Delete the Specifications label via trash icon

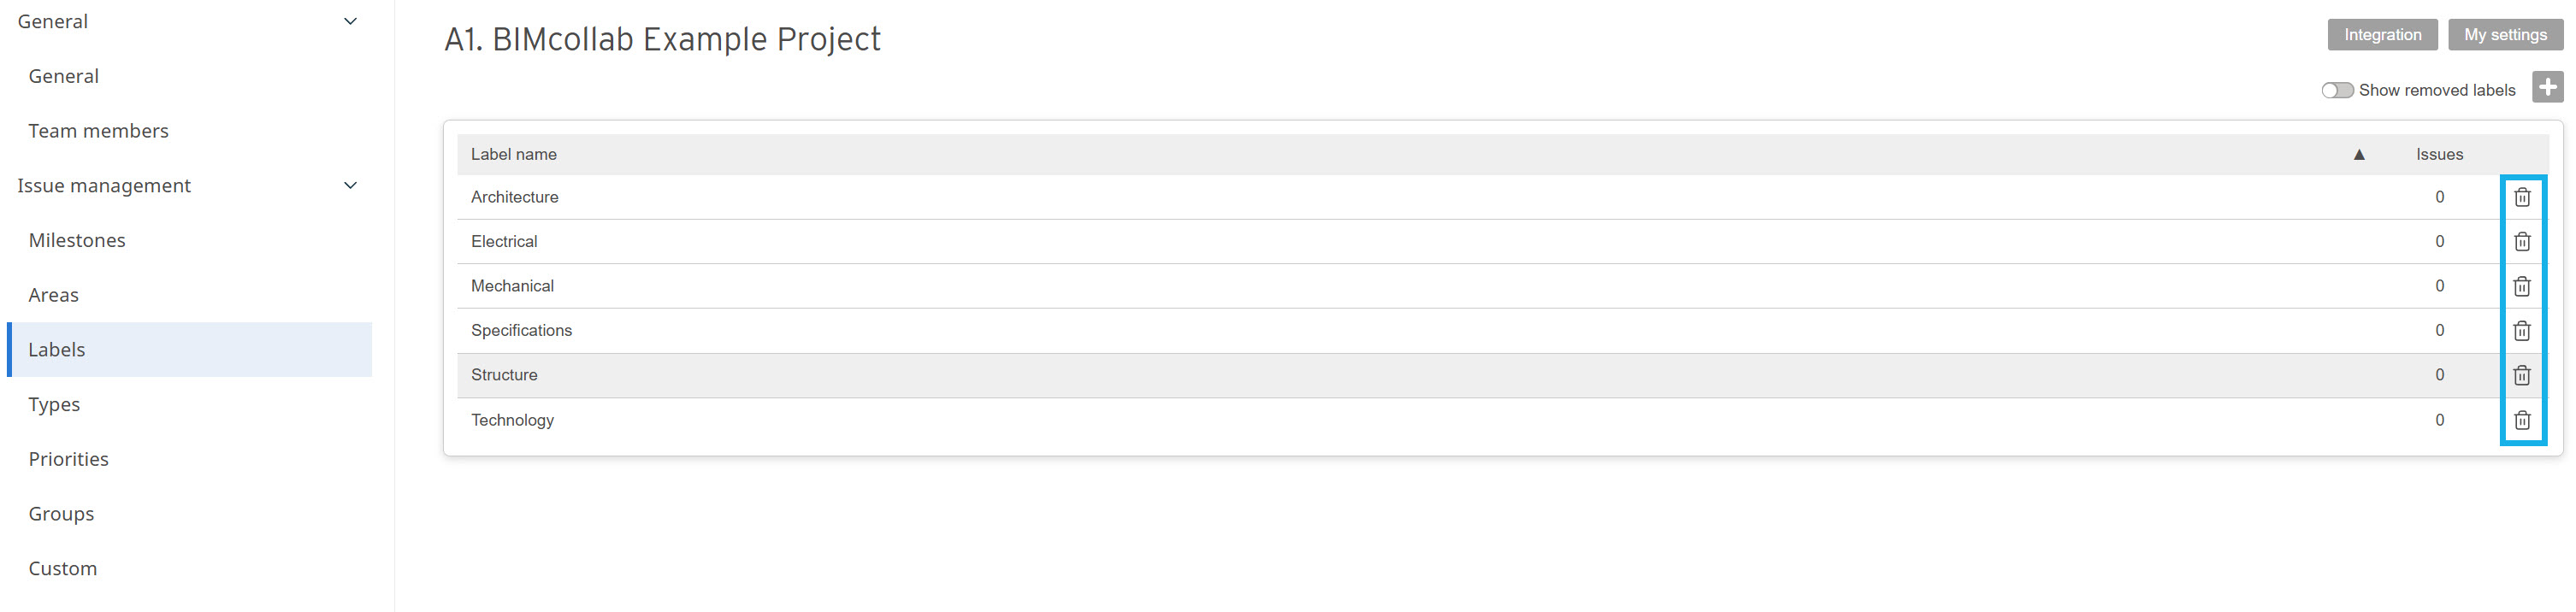pos(2521,330)
